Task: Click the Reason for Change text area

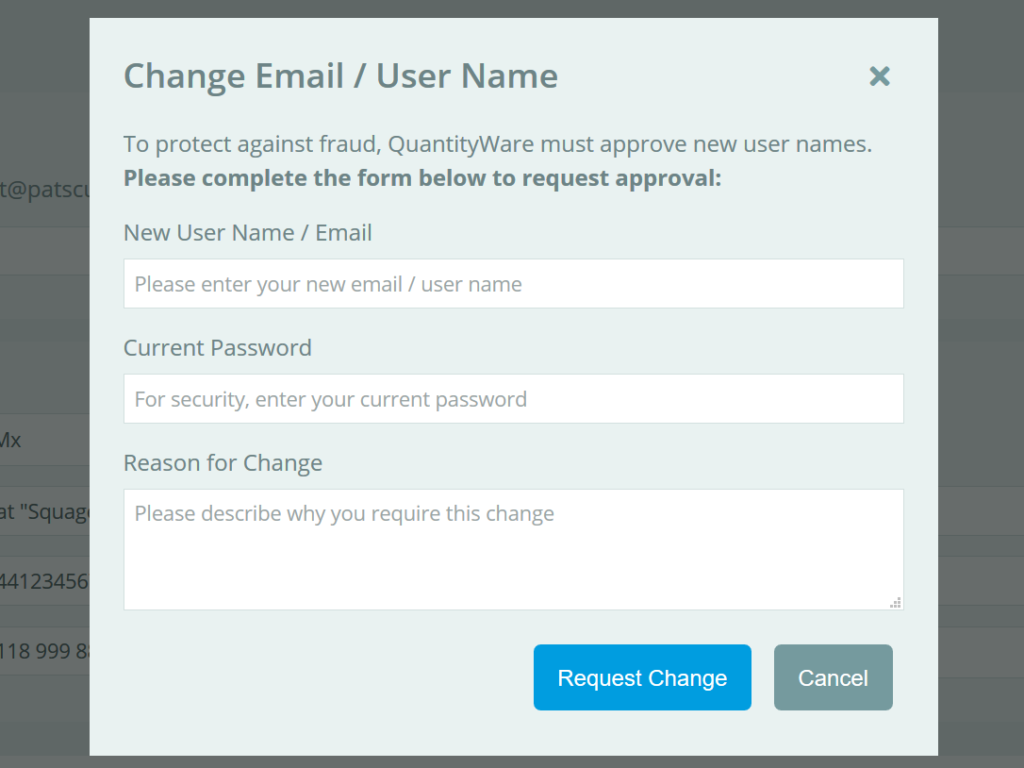Action: pyautogui.click(x=513, y=550)
